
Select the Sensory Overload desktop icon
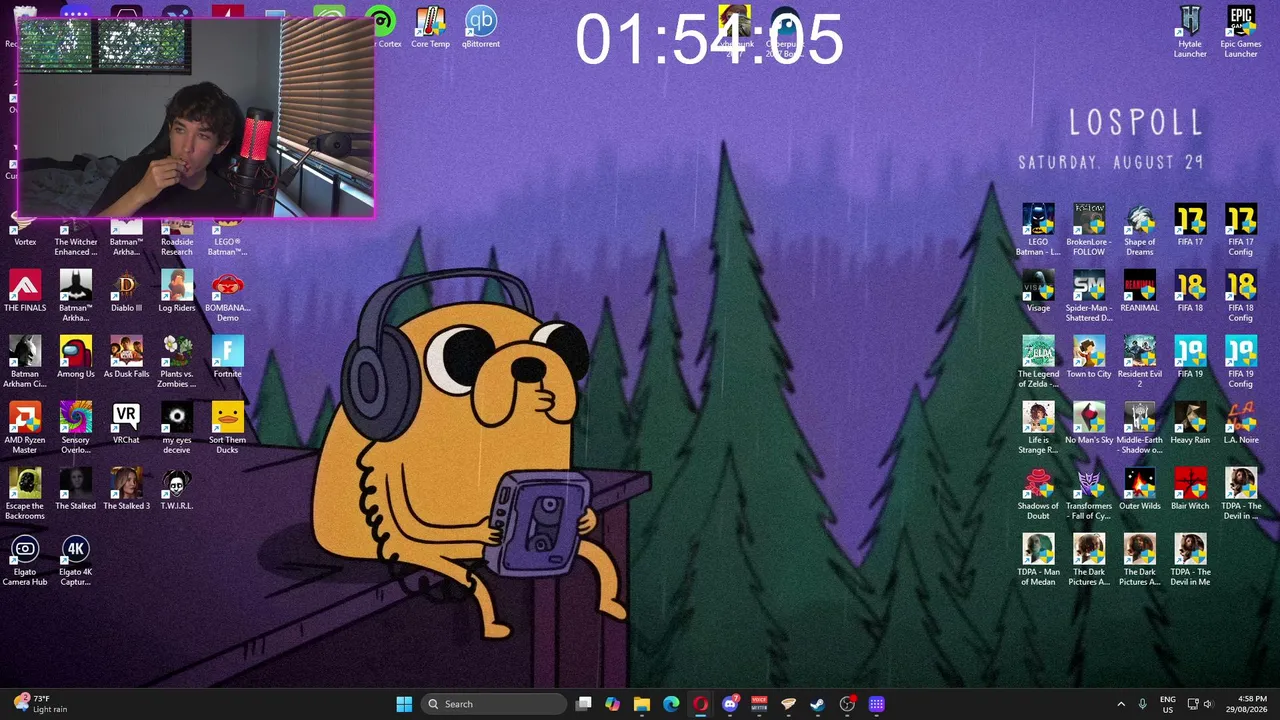tap(75, 428)
